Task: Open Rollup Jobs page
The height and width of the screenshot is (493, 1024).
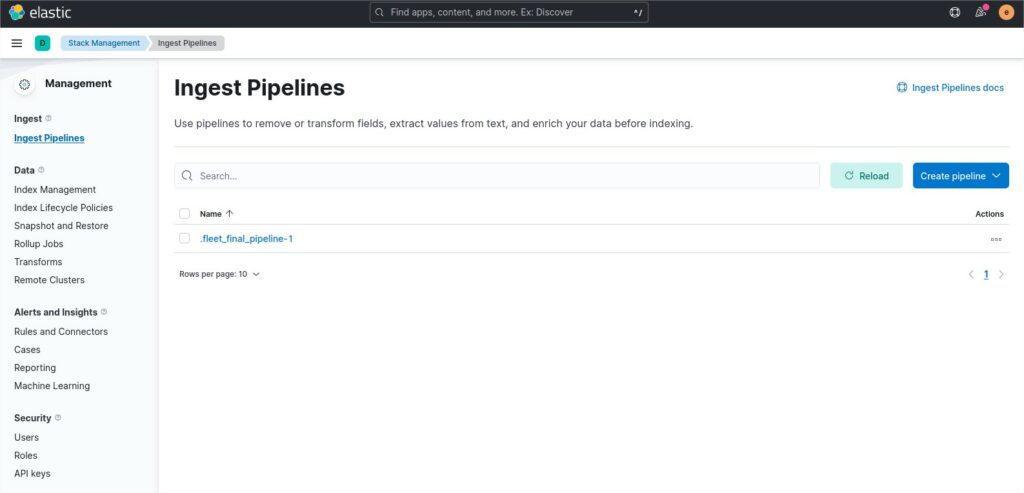Action: [x=39, y=244]
